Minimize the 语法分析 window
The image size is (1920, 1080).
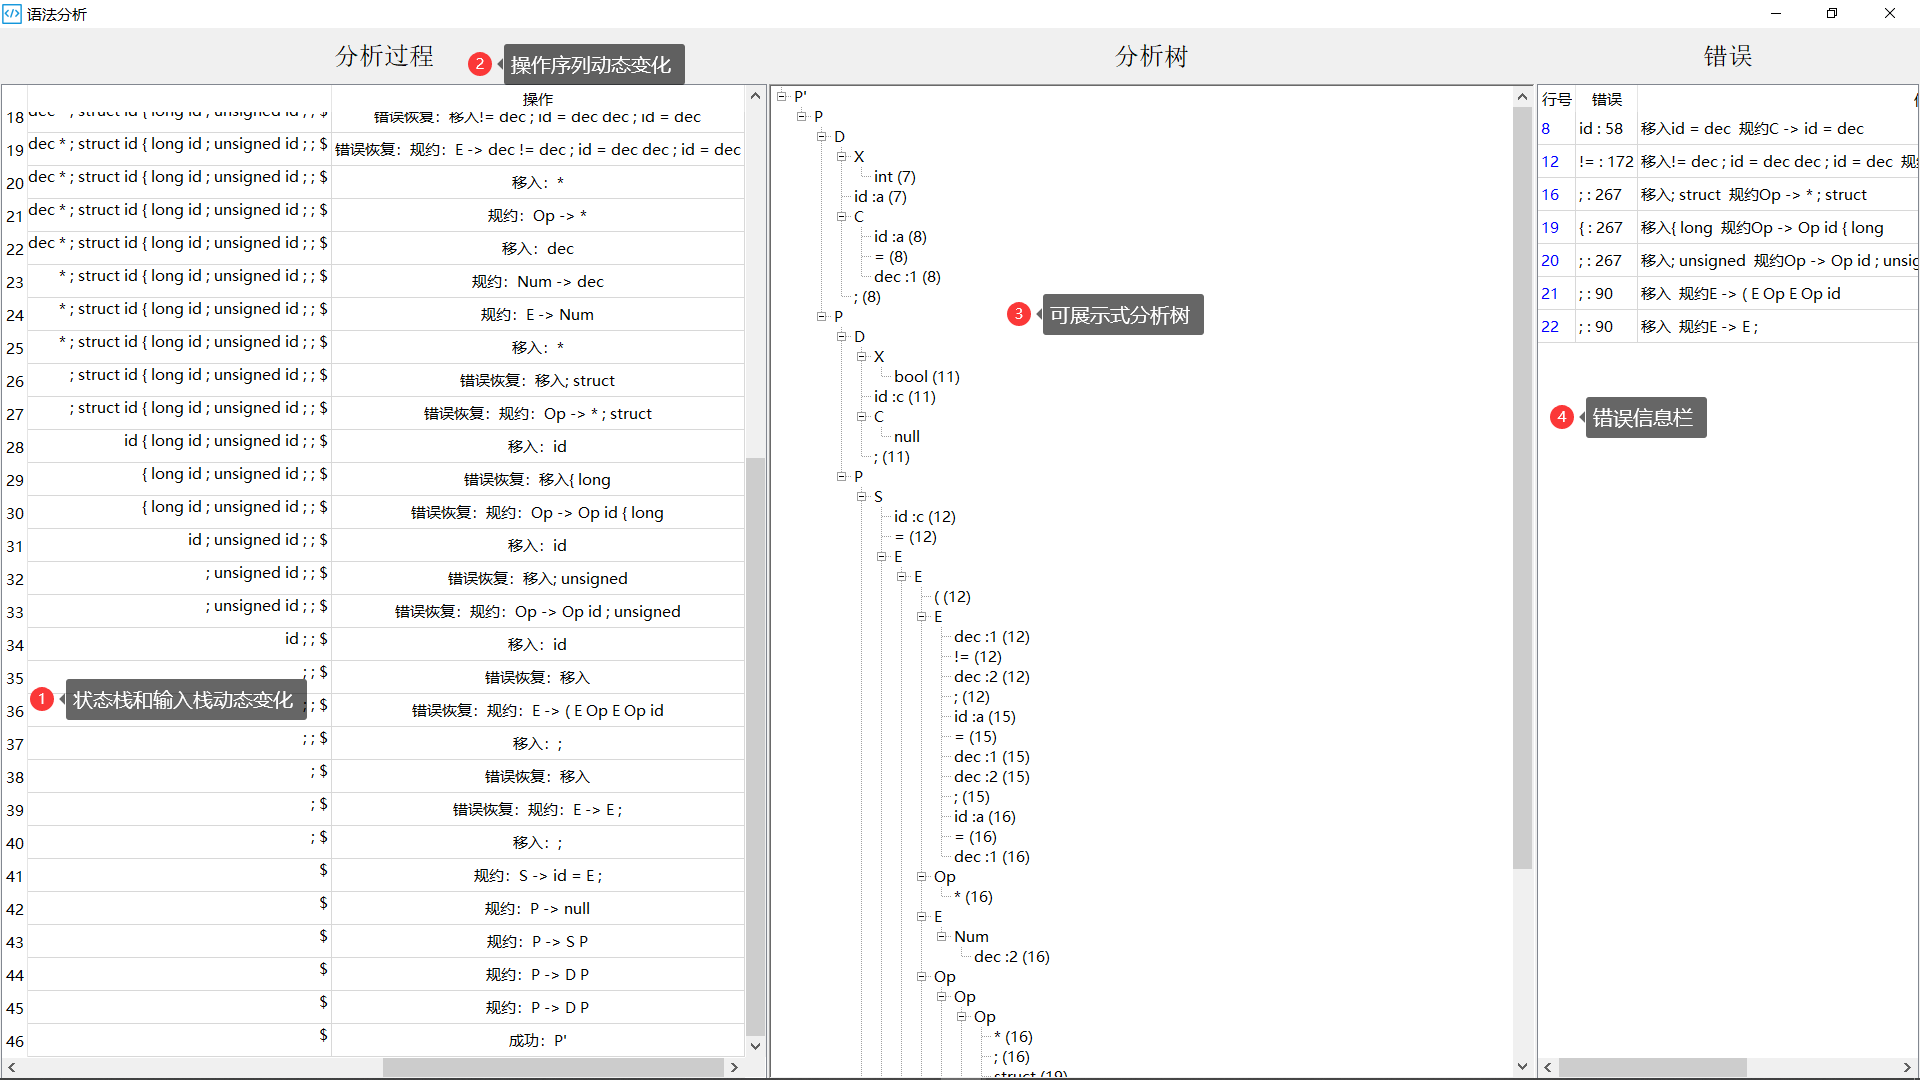point(1776,14)
